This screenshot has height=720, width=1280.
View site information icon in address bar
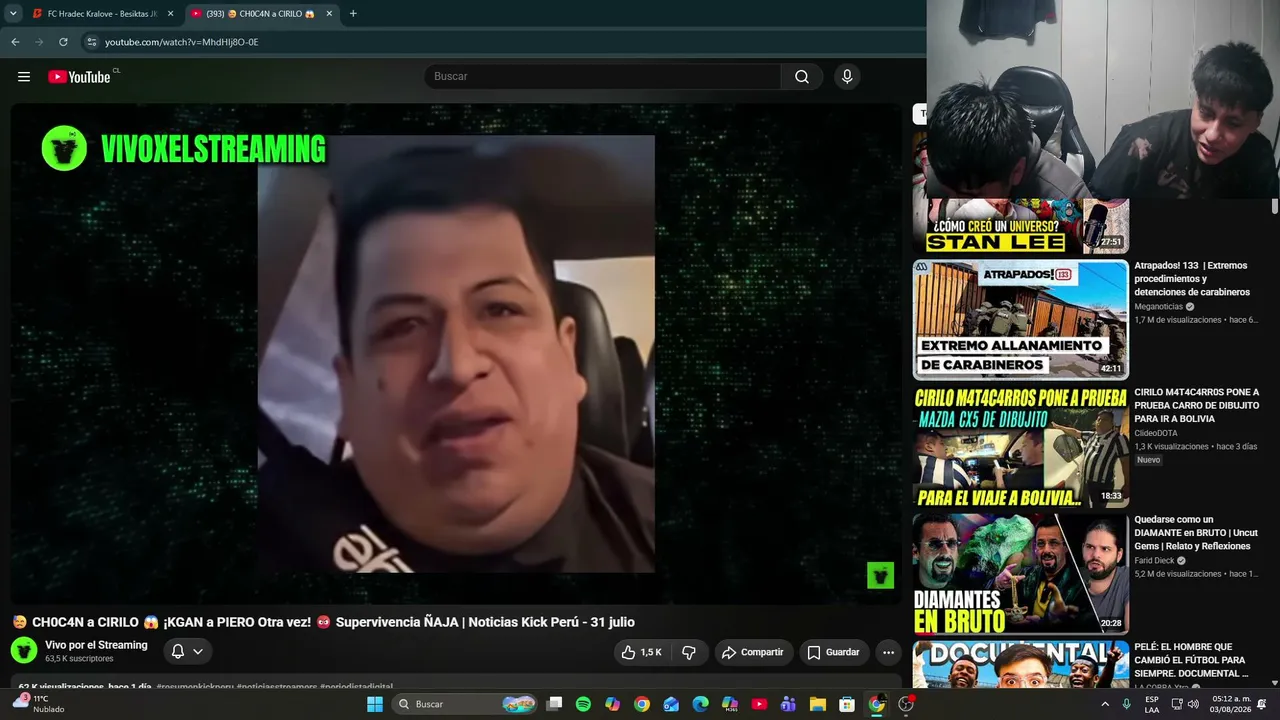(x=91, y=42)
